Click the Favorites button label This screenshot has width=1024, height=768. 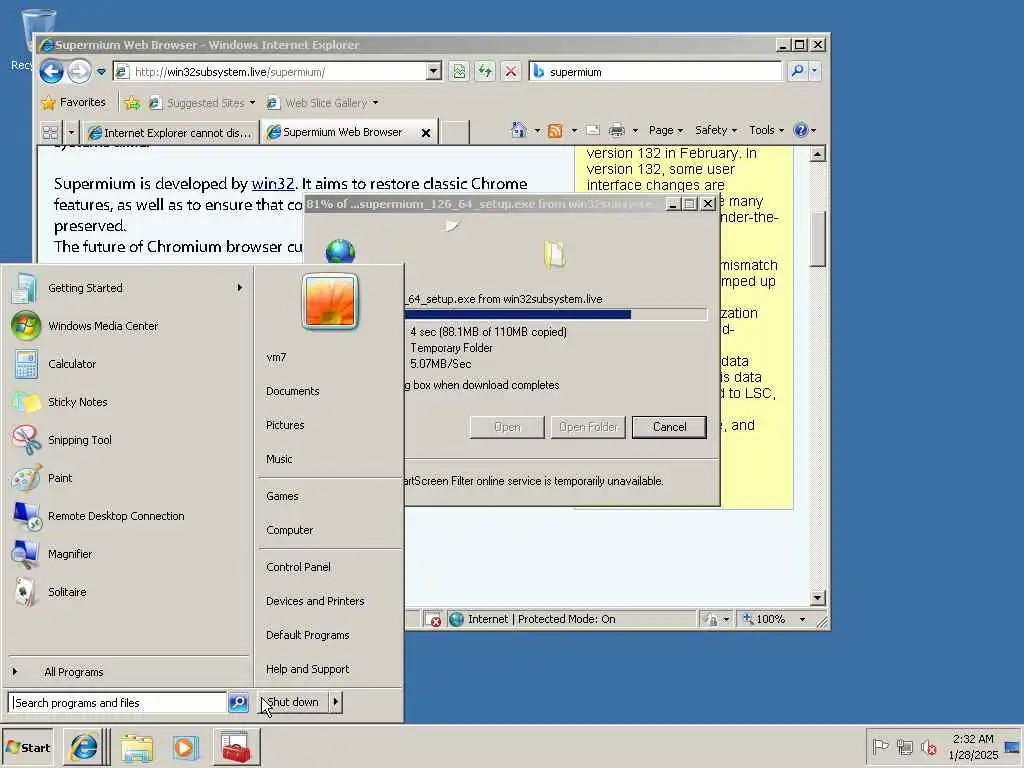click(82, 103)
